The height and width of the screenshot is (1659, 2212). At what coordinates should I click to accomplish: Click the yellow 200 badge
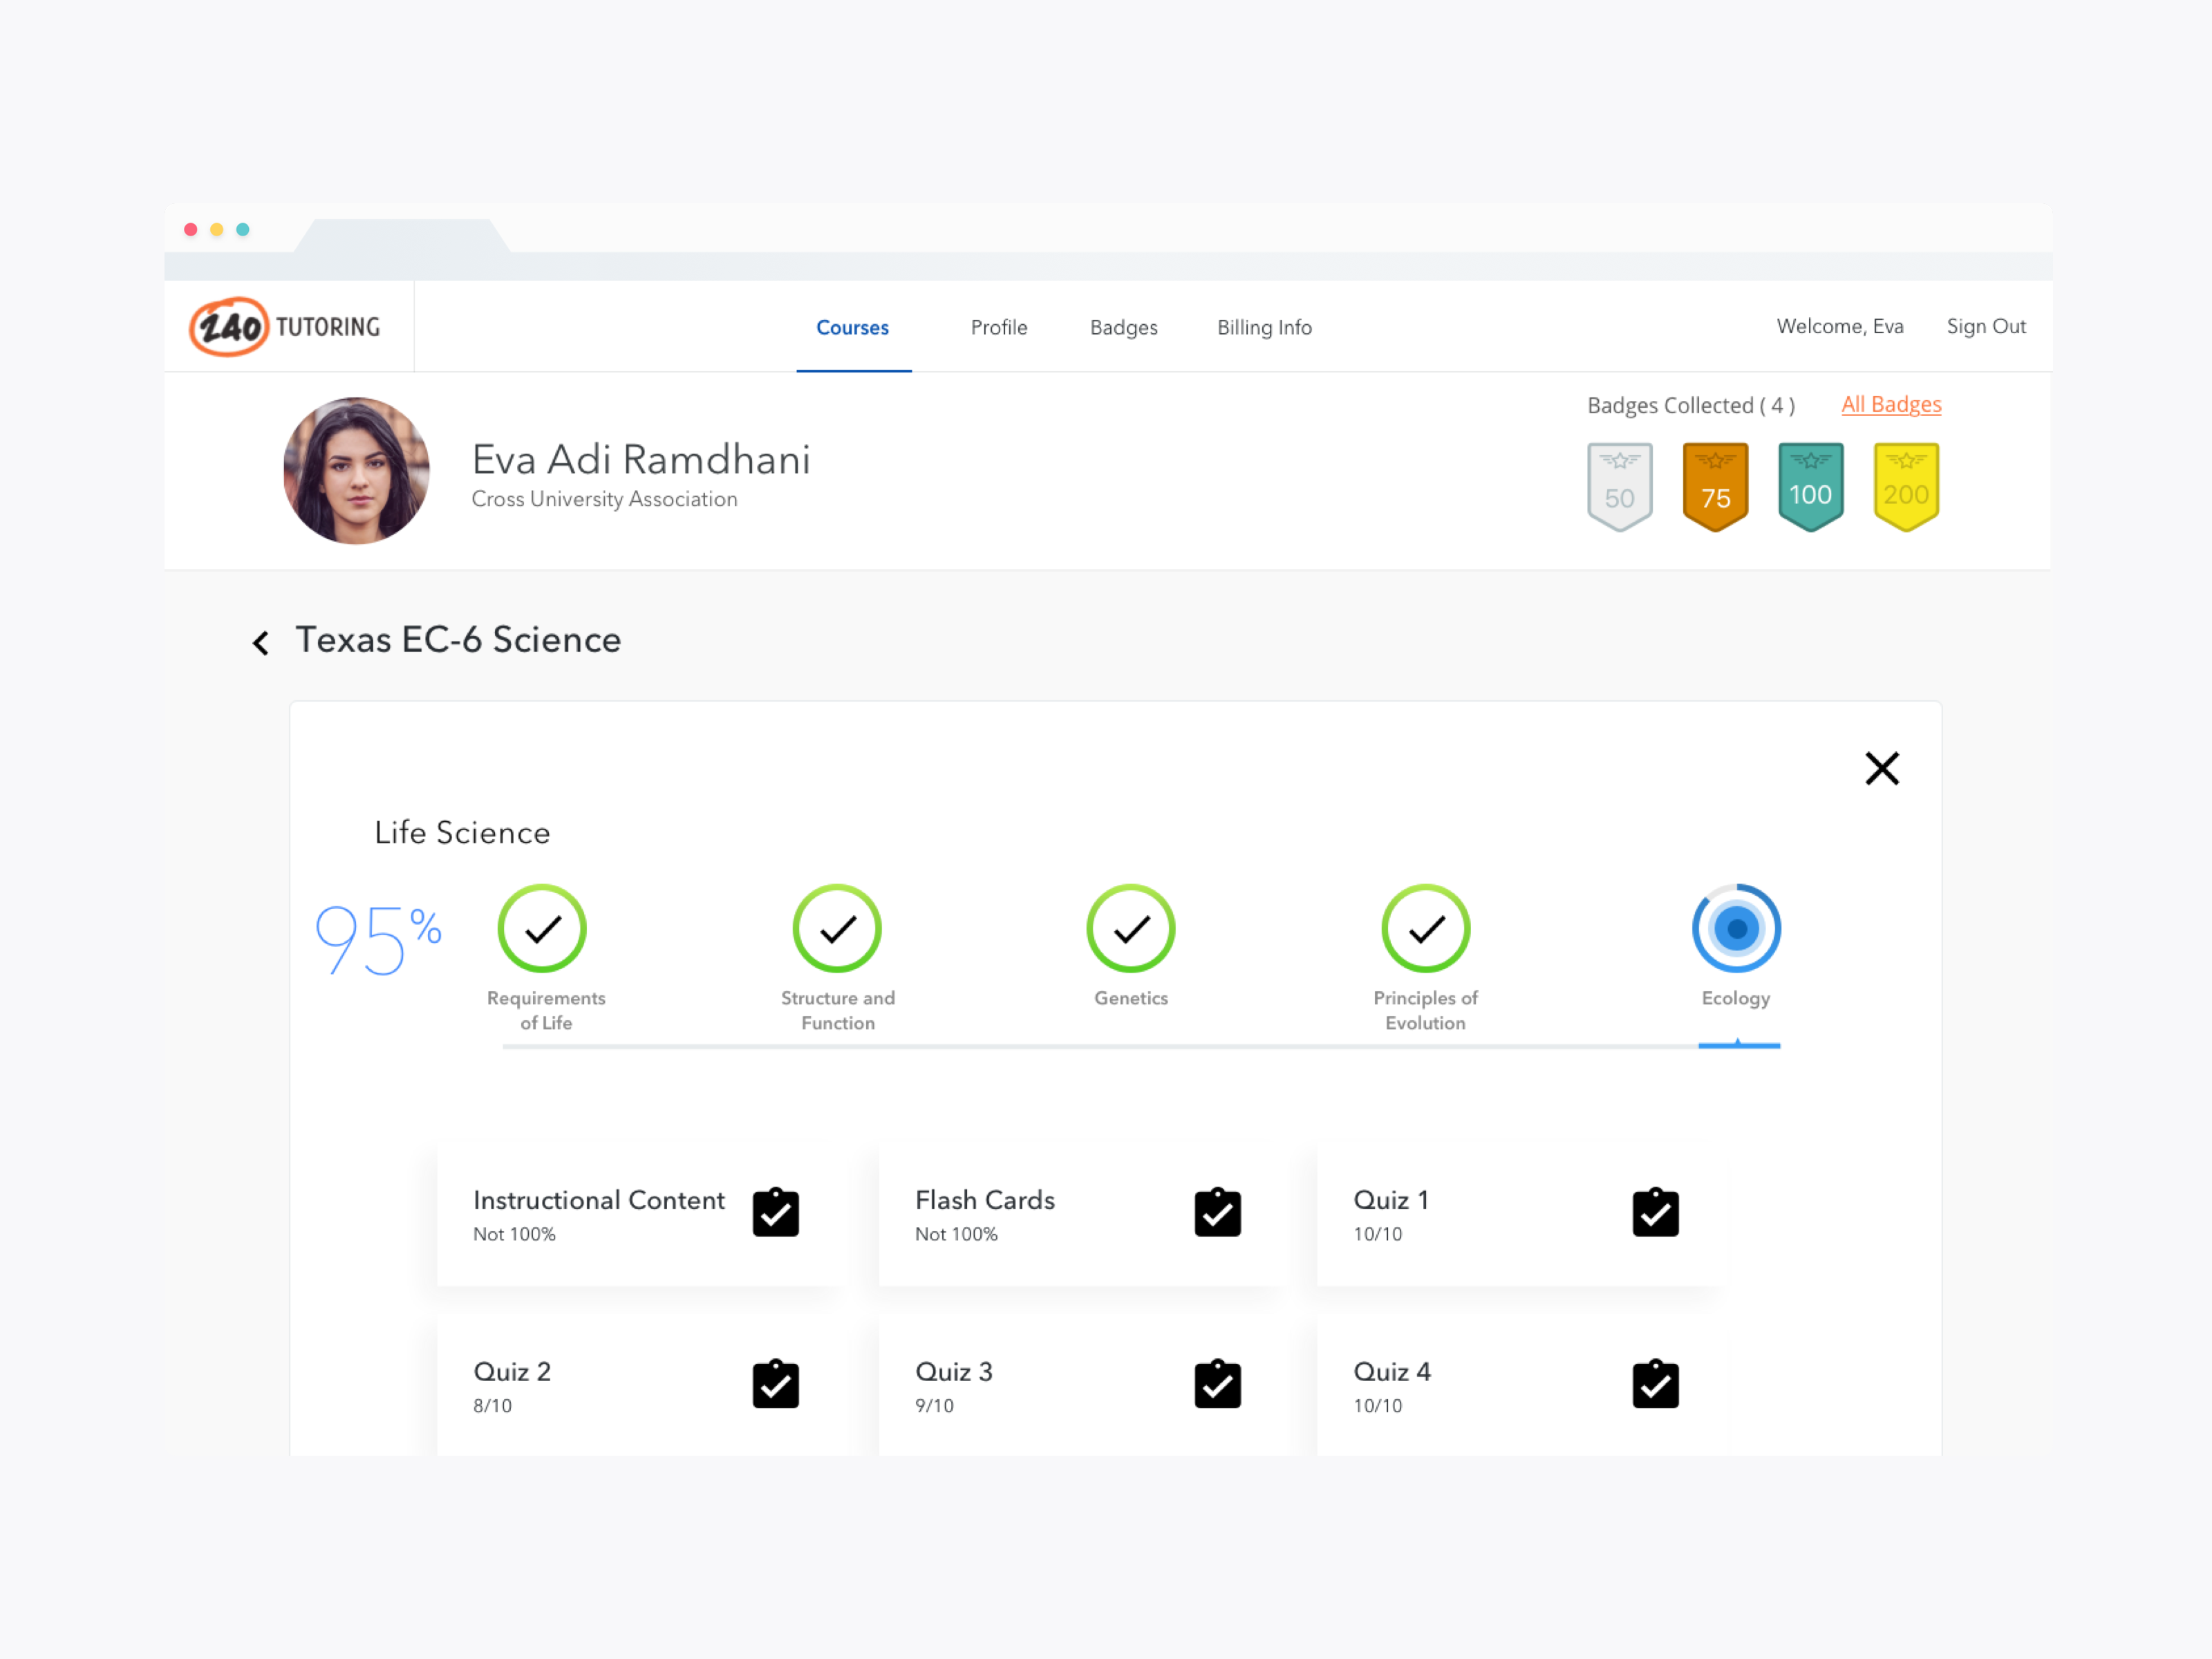[x=1906, y=486]
